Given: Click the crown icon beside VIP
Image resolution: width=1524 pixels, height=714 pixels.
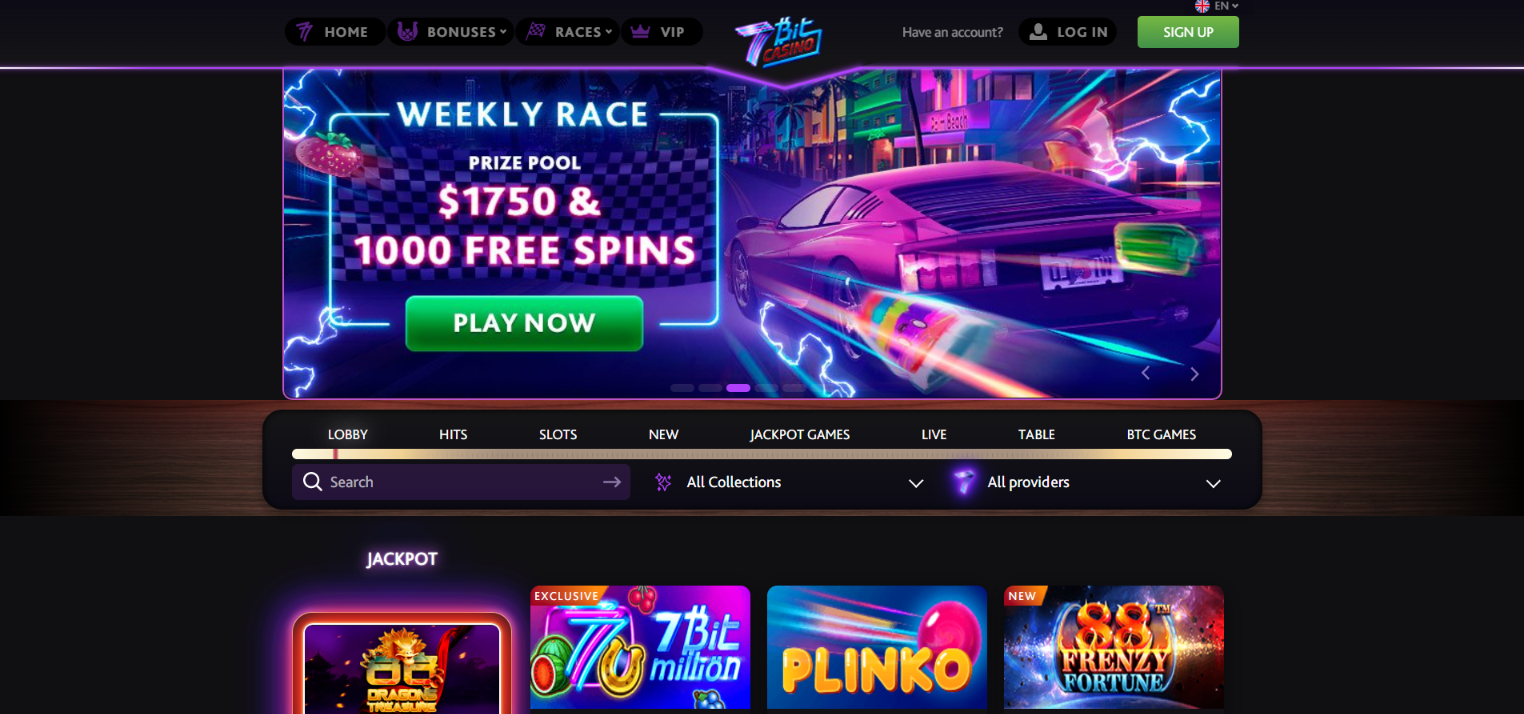Looking at the screenshot, I should [640, 32].
